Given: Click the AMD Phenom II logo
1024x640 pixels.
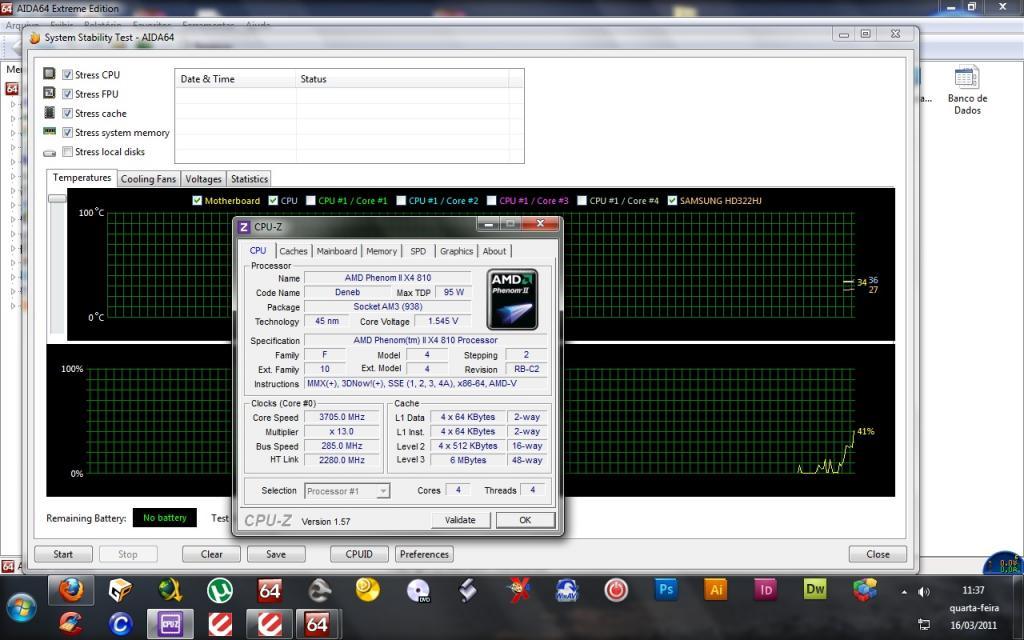Looking at the screenshot, I should (513, 299).
